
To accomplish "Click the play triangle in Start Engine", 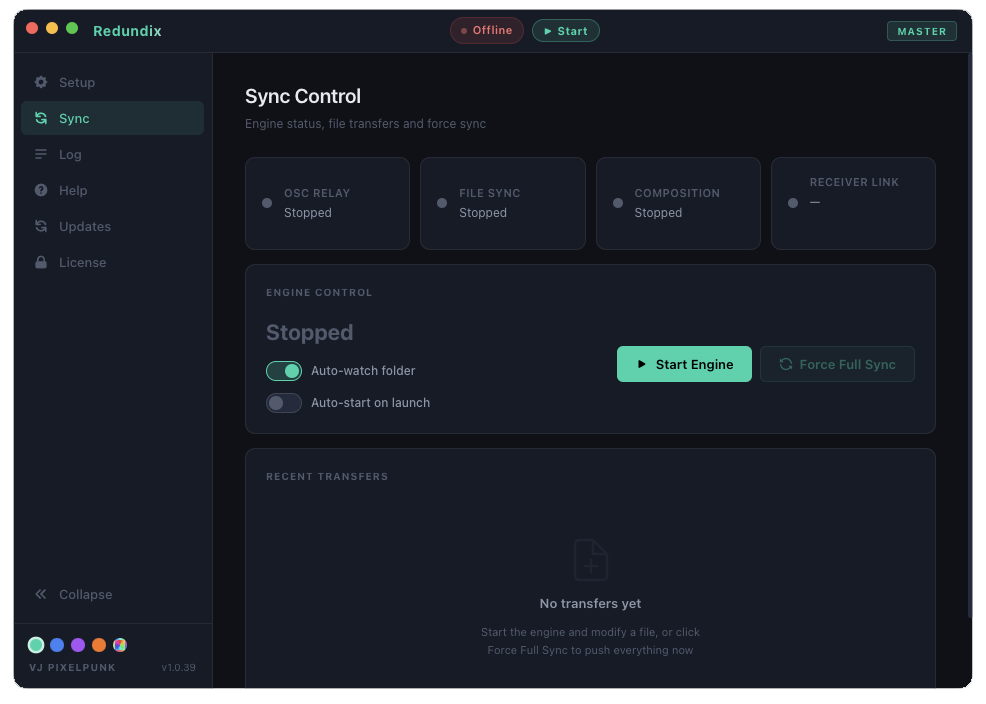I will 641,364.
